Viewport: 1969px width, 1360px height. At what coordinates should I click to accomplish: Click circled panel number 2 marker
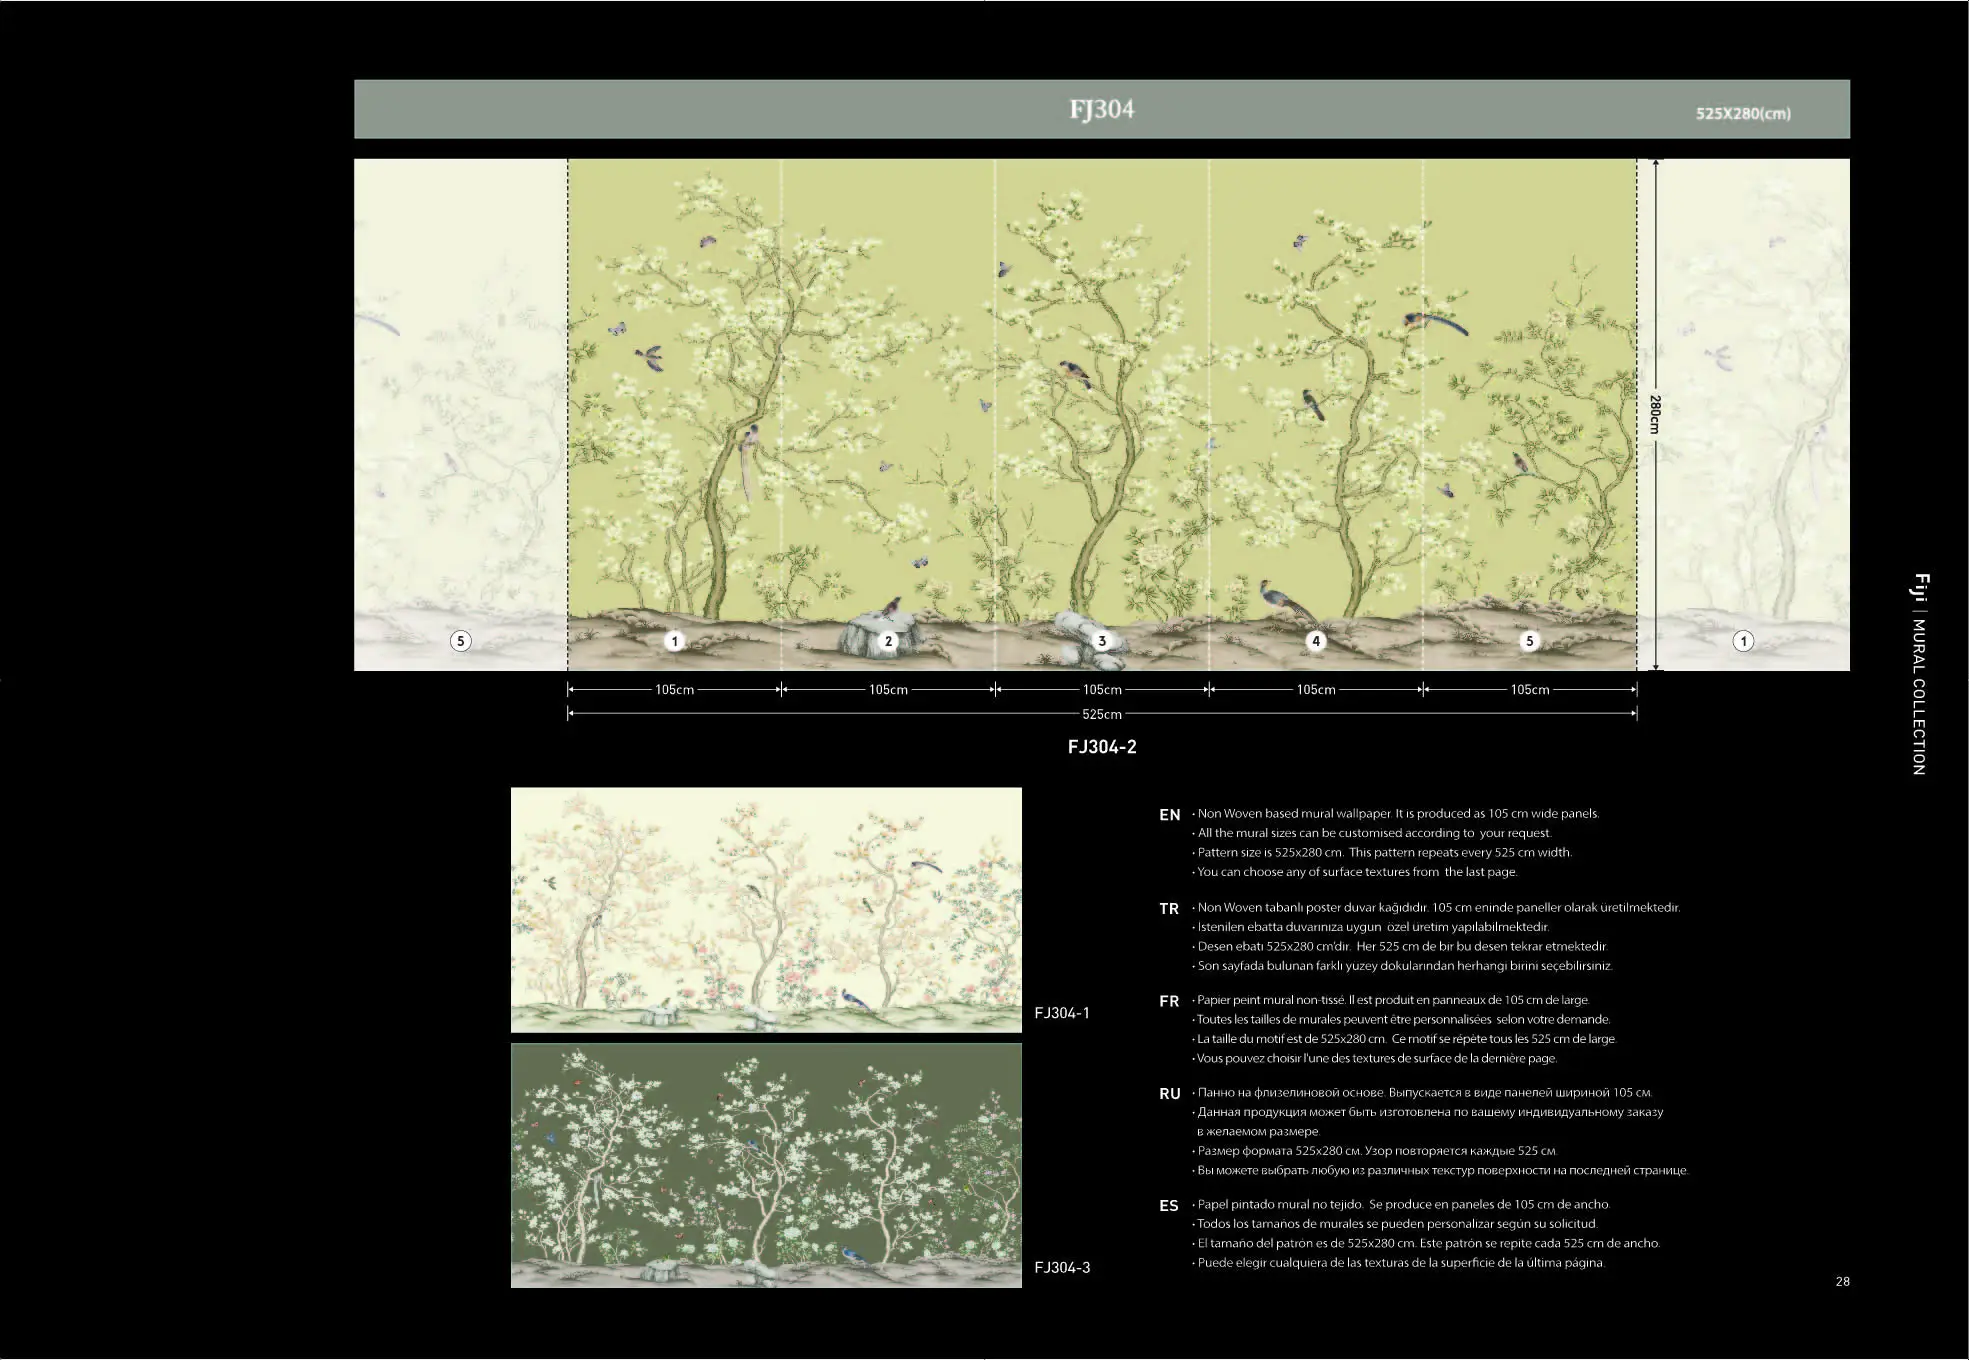(x=888, y=641)
